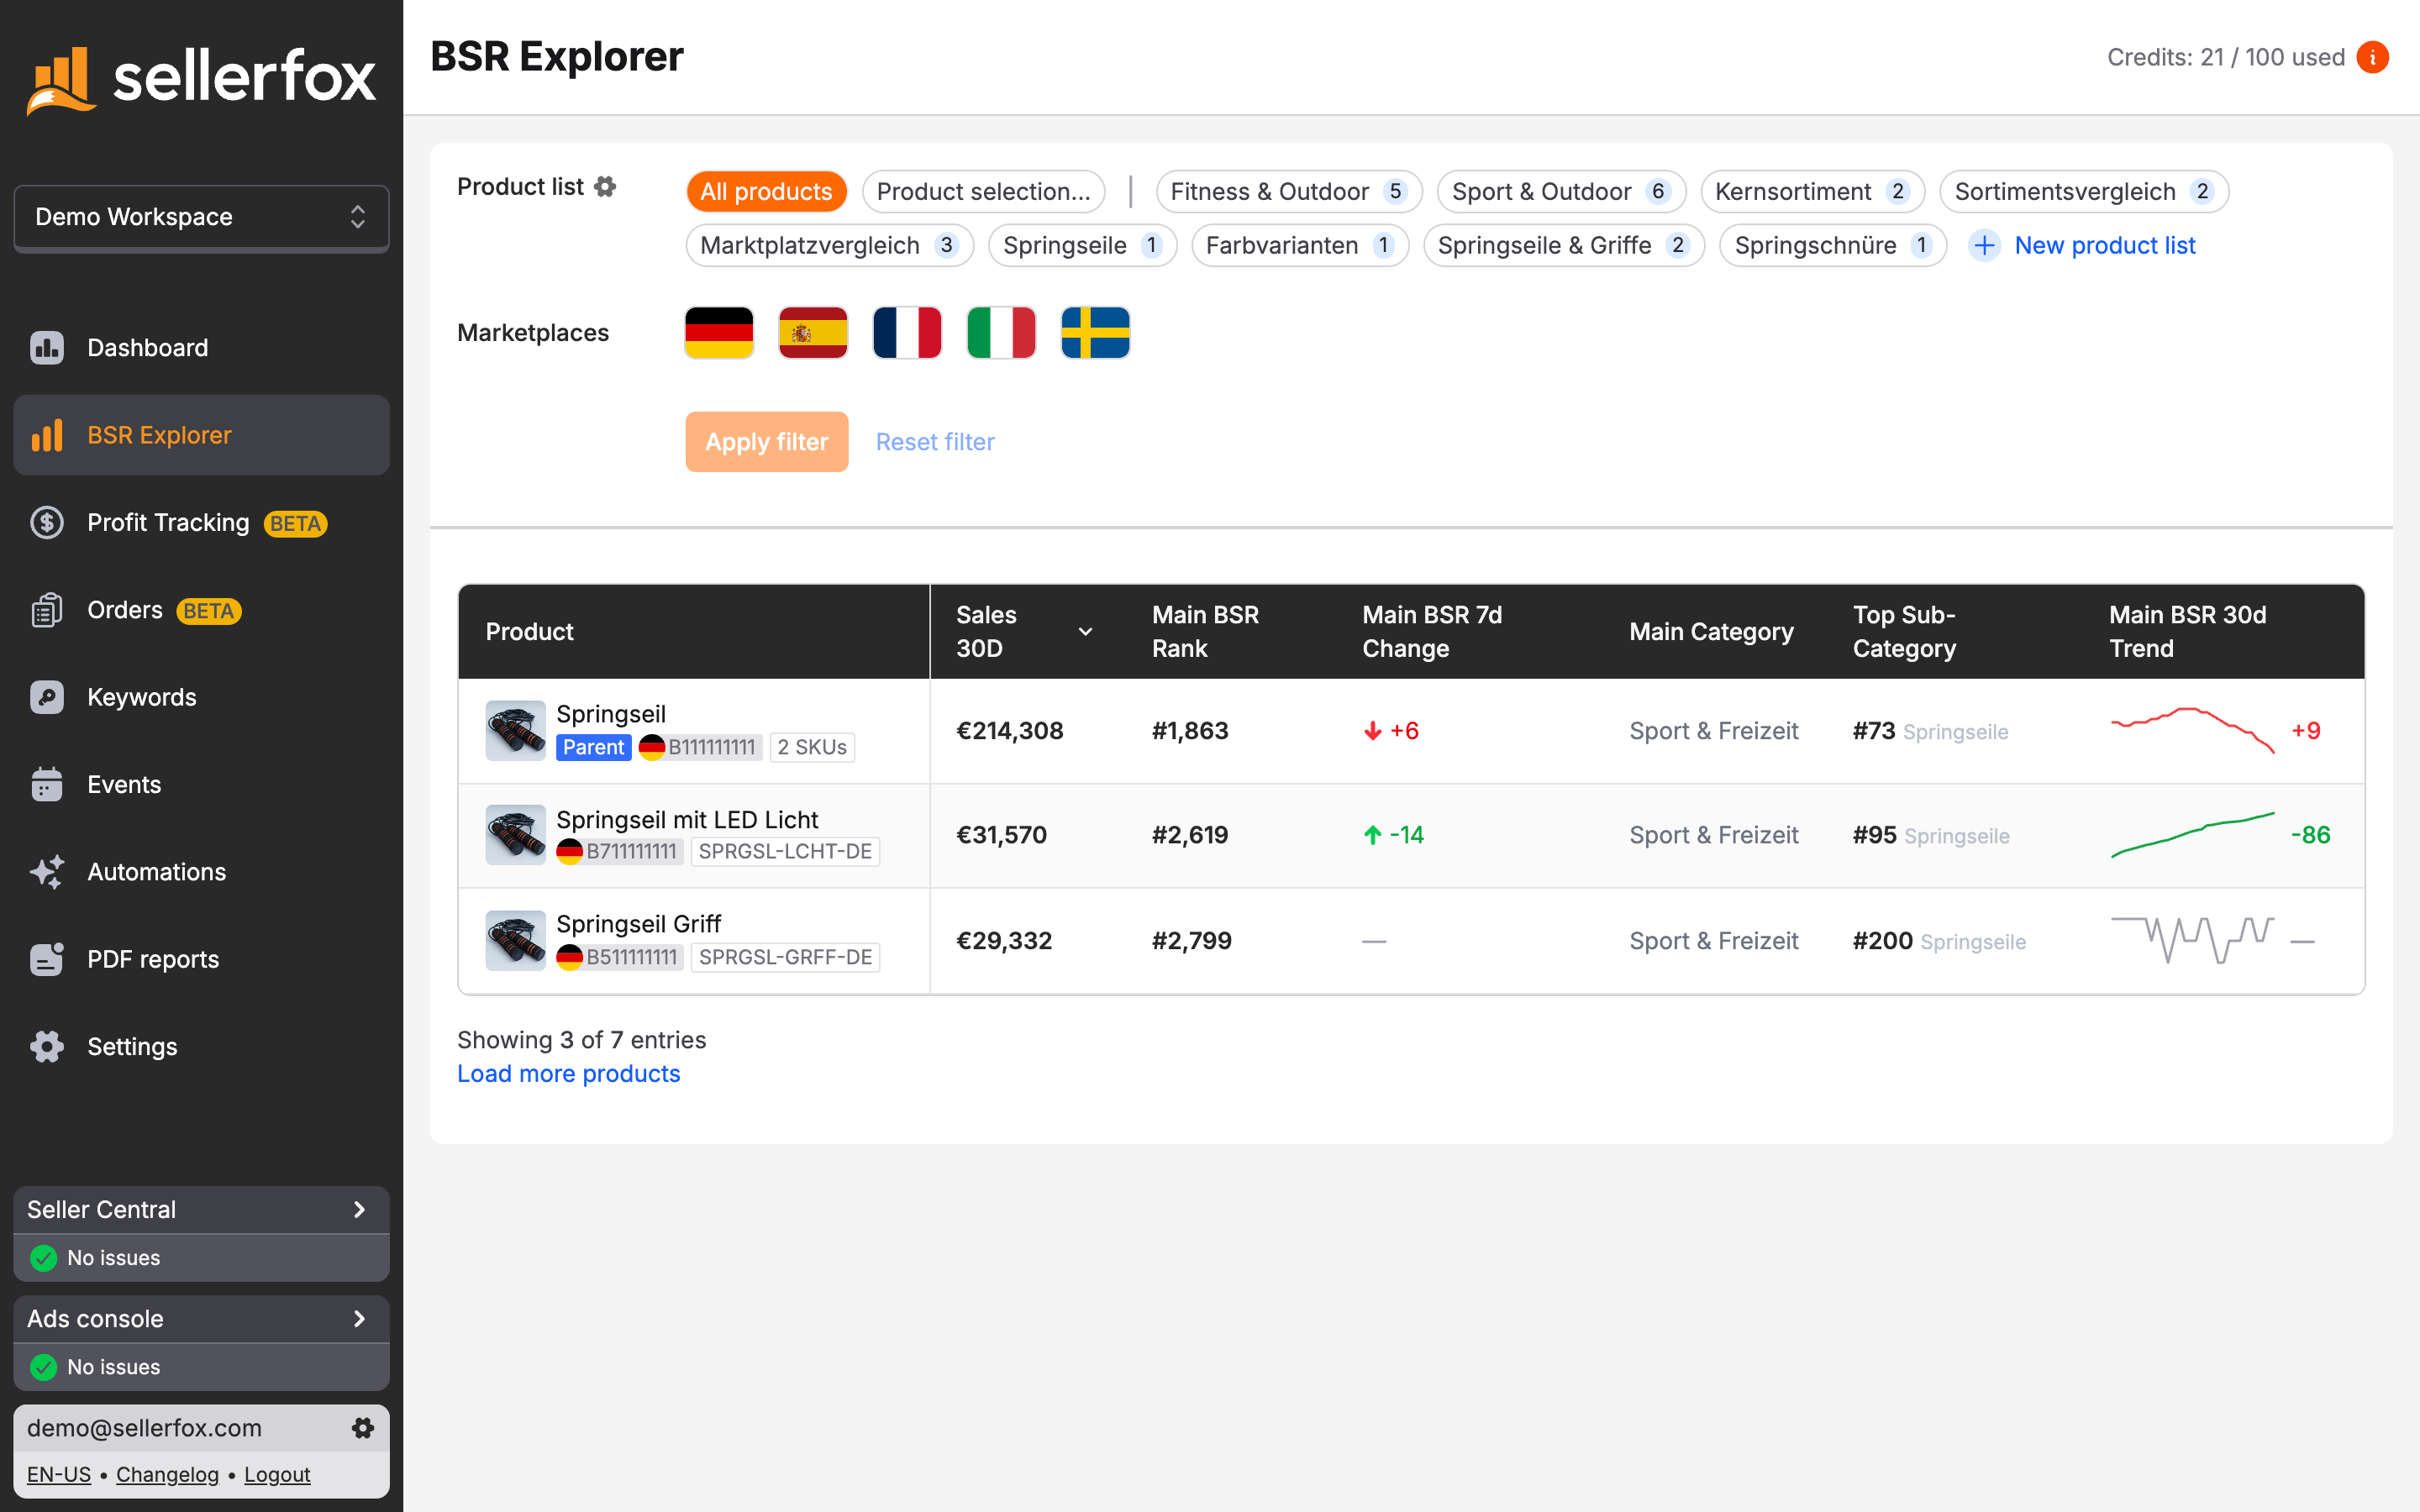This screenshot has width=2420, height=1512.
Task: Click the Profit Tracking dollar icon
Action: [x=47, y=522]
